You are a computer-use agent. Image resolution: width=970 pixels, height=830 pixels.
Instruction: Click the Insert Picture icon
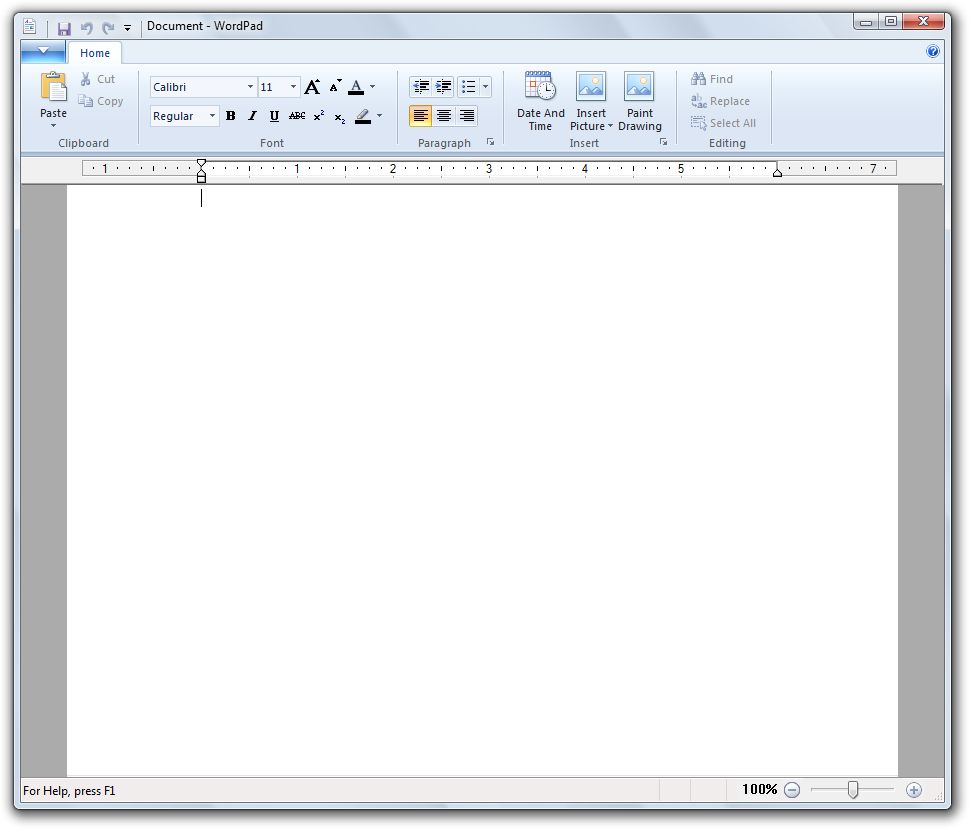tap(591, 86)
